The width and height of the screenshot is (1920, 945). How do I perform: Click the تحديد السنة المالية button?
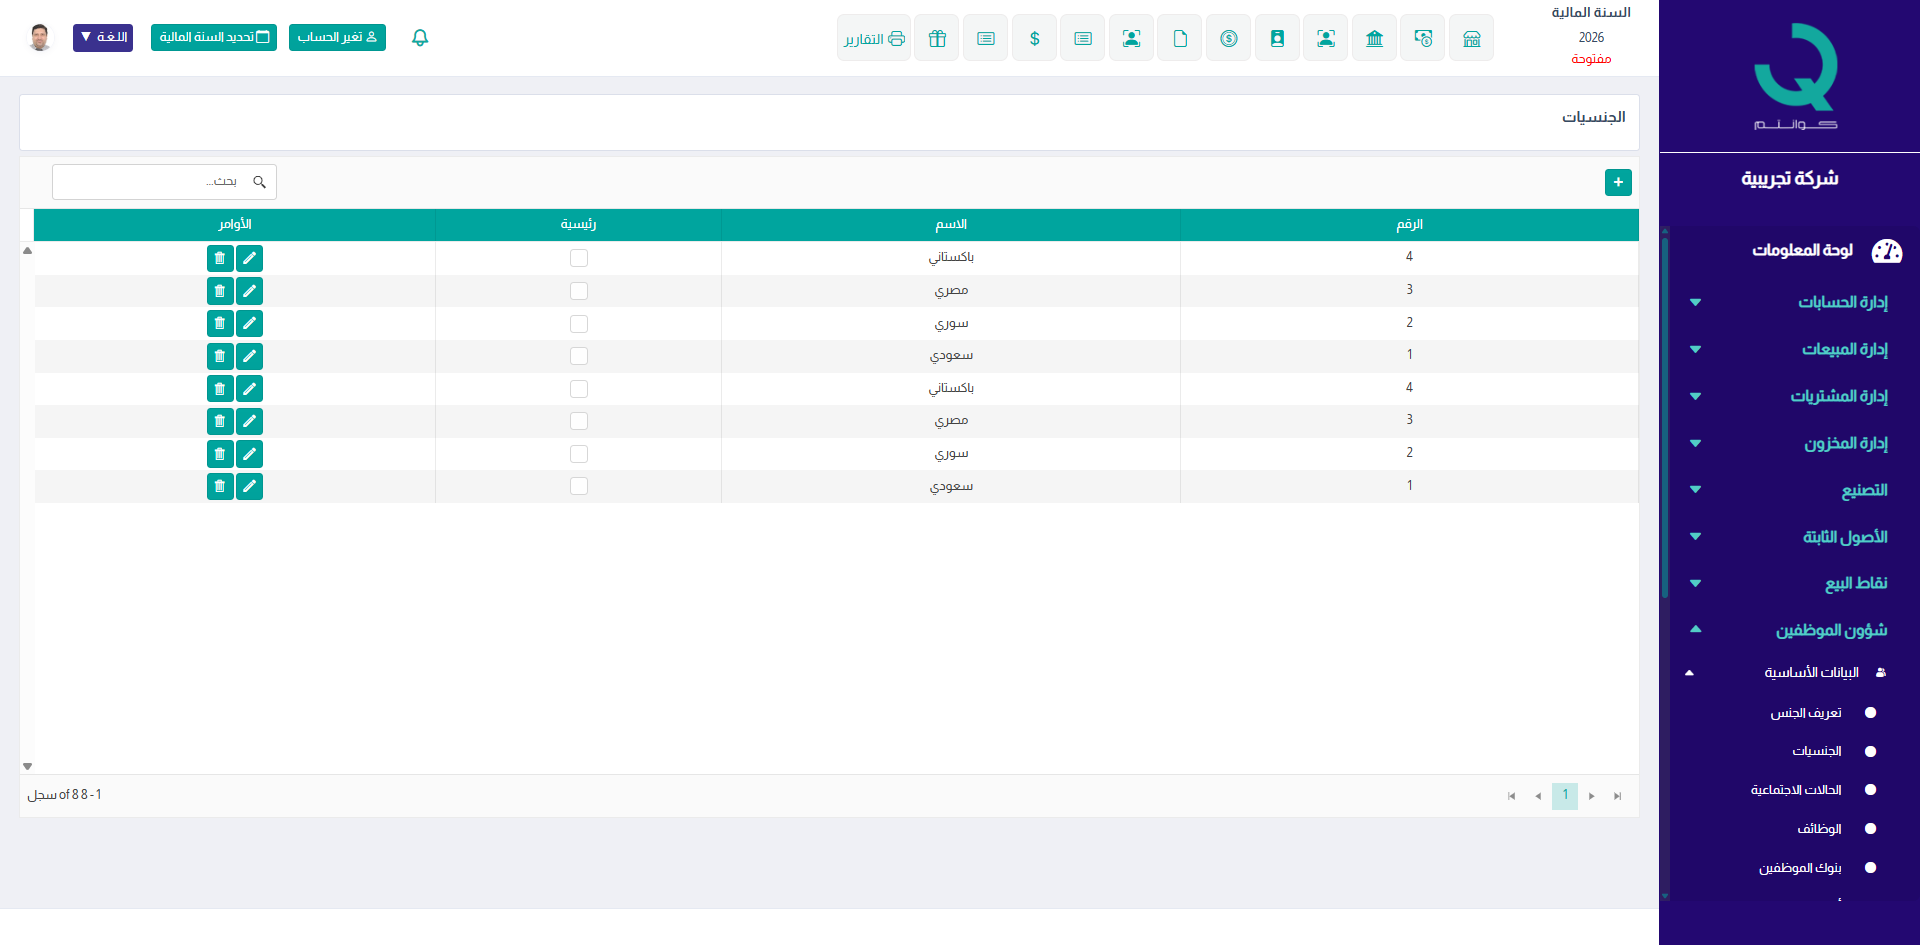point(214,37)
